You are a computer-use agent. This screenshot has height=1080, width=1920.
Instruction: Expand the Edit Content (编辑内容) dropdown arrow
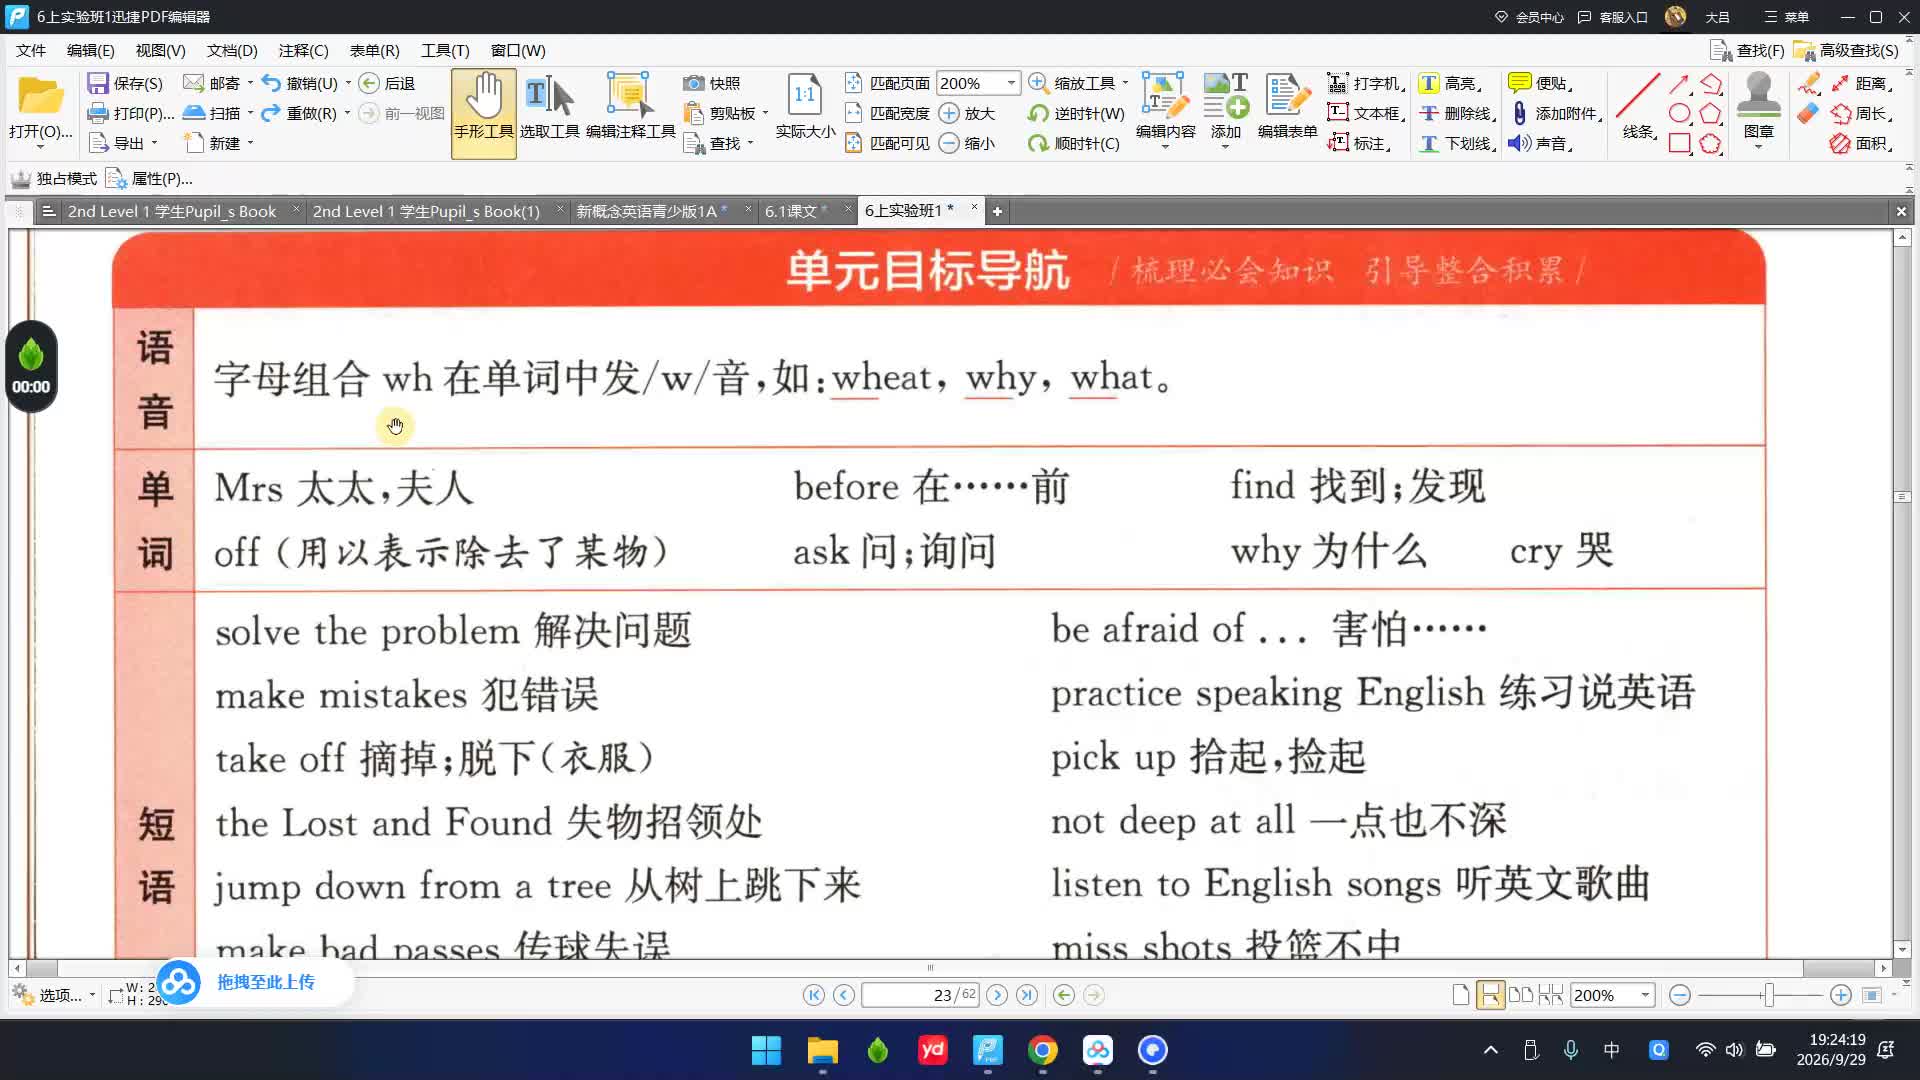[x=1165, y=147]
